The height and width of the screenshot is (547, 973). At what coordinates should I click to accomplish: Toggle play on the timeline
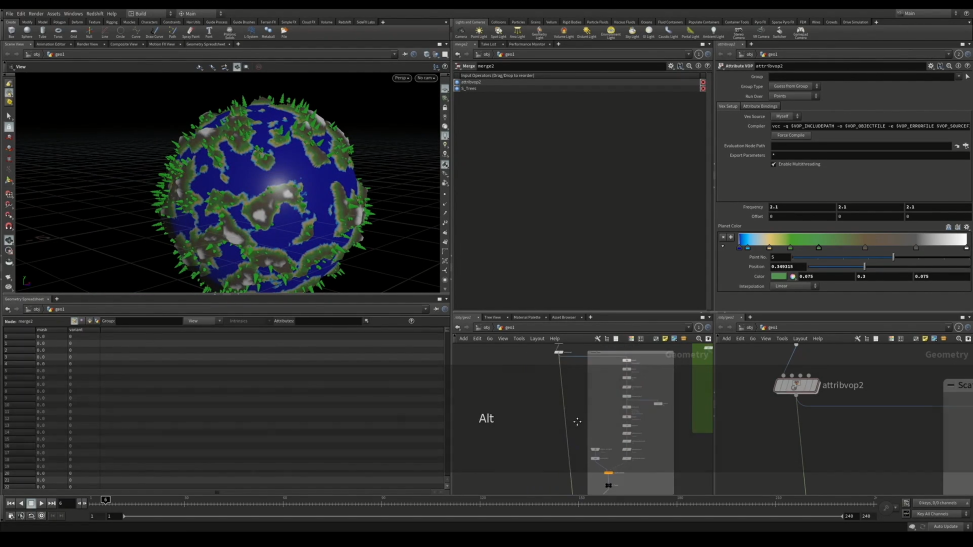pyautogui.click(x=41, y=503)
